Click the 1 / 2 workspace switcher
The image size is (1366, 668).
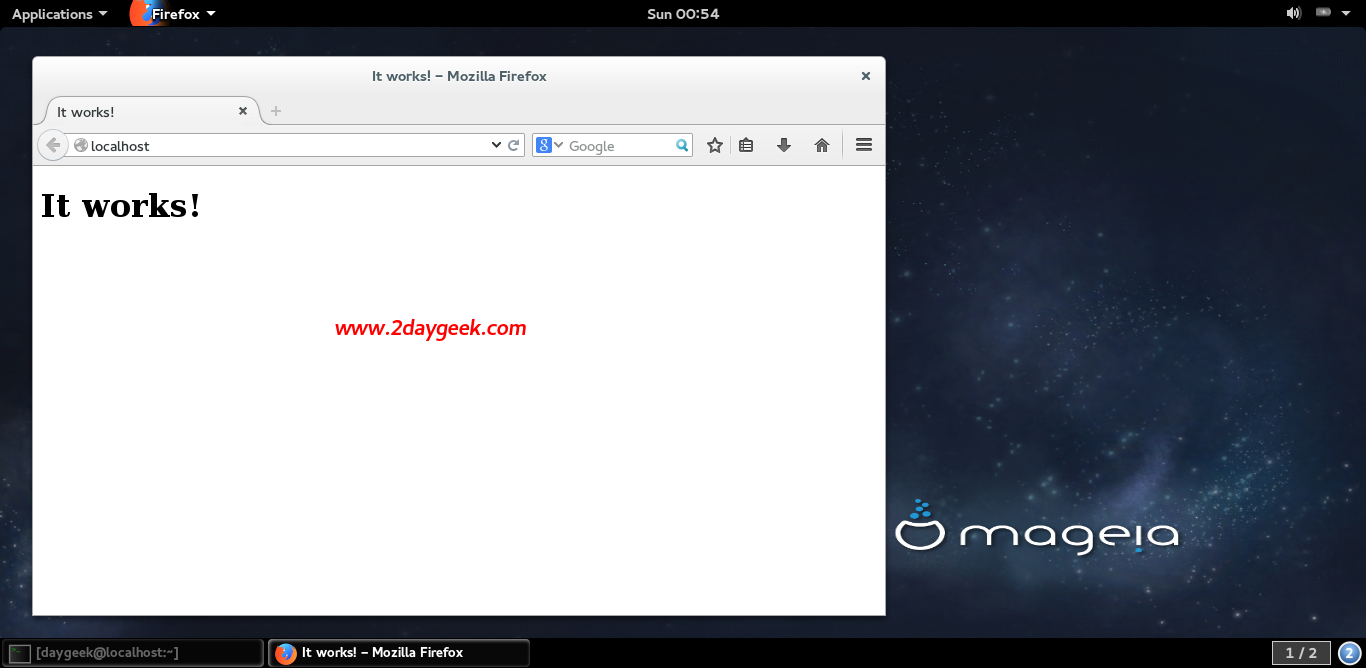tap(1301, 653)
